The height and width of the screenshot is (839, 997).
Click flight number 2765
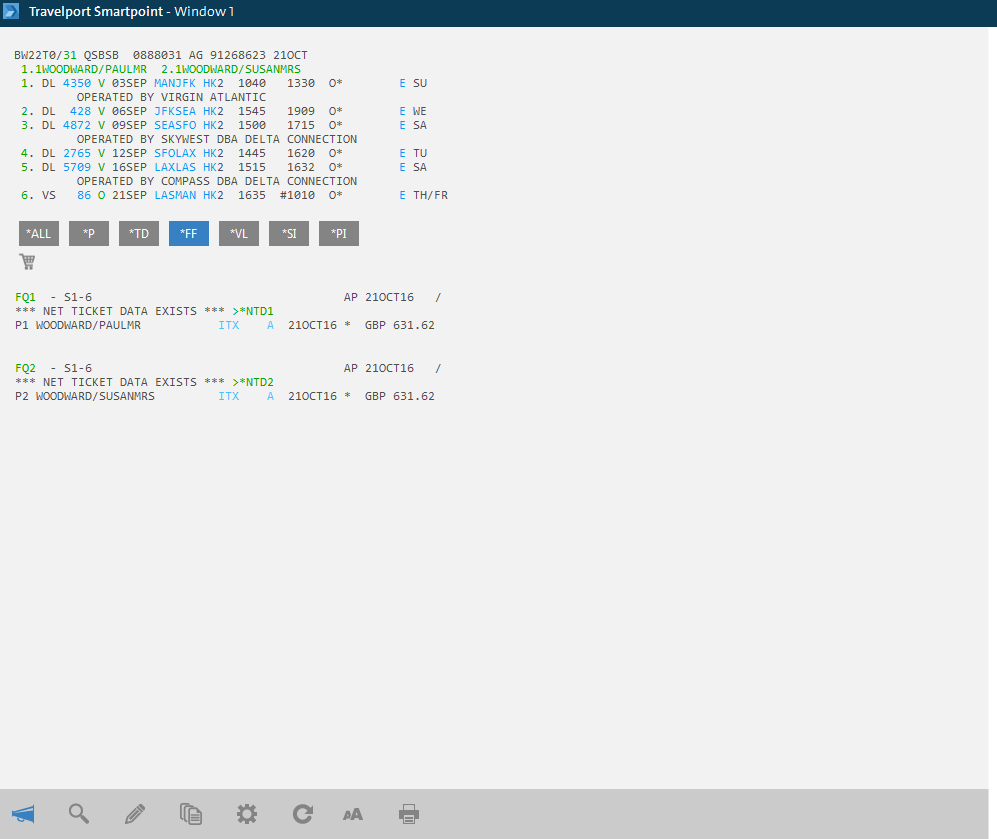tap(77, 153)
